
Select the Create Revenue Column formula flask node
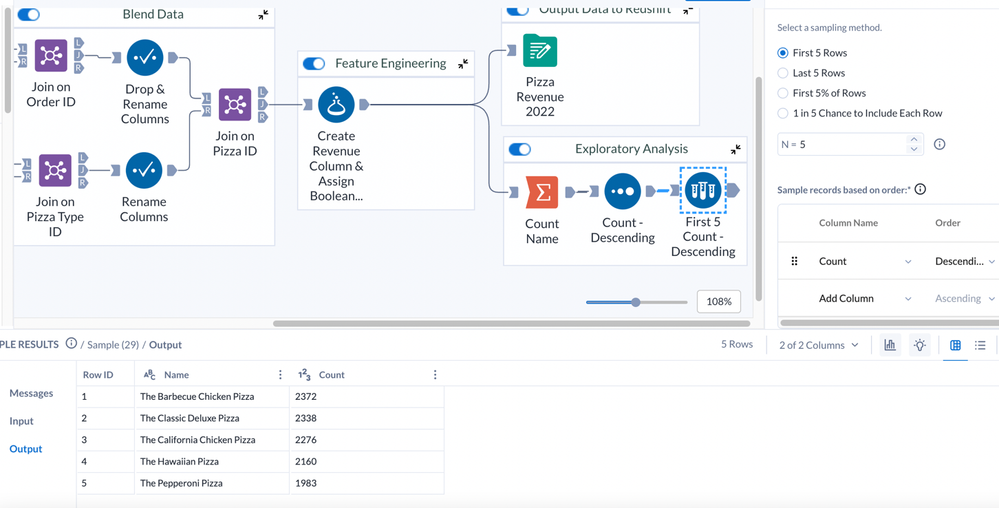pyautogui.click(x=336, y=104)
